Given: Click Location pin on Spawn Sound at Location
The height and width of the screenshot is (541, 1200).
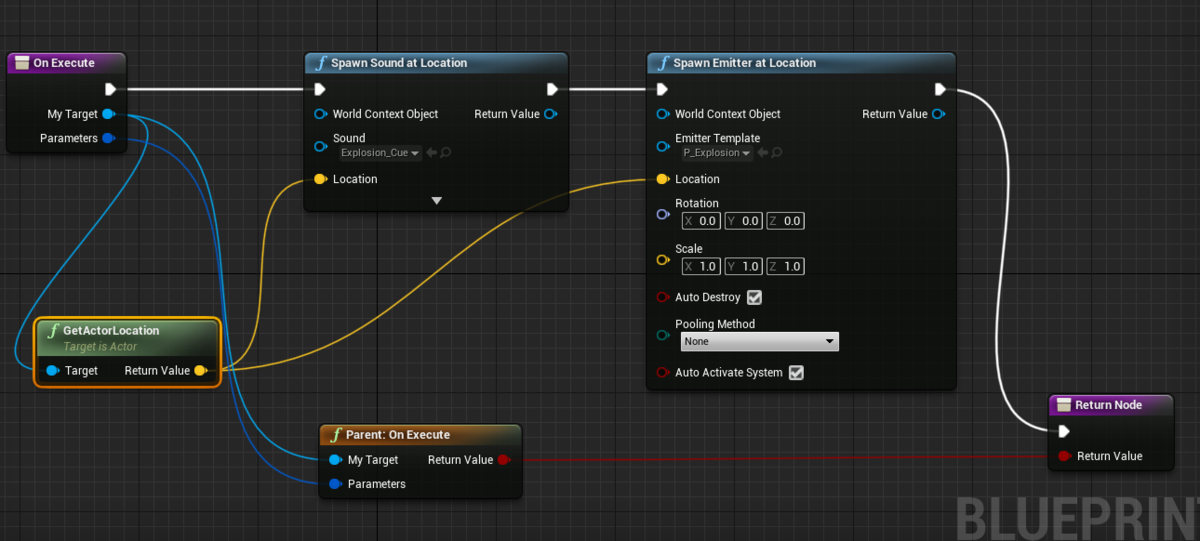Looking at the screenshot, I should tap(320, 179).
